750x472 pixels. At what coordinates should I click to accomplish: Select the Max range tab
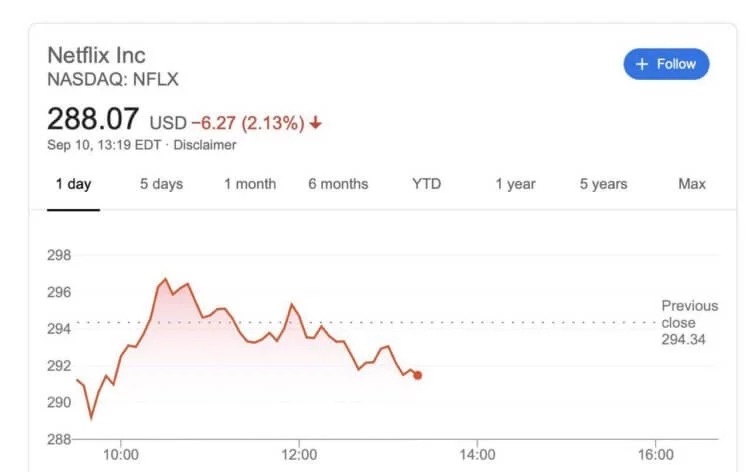coord(692,184)
